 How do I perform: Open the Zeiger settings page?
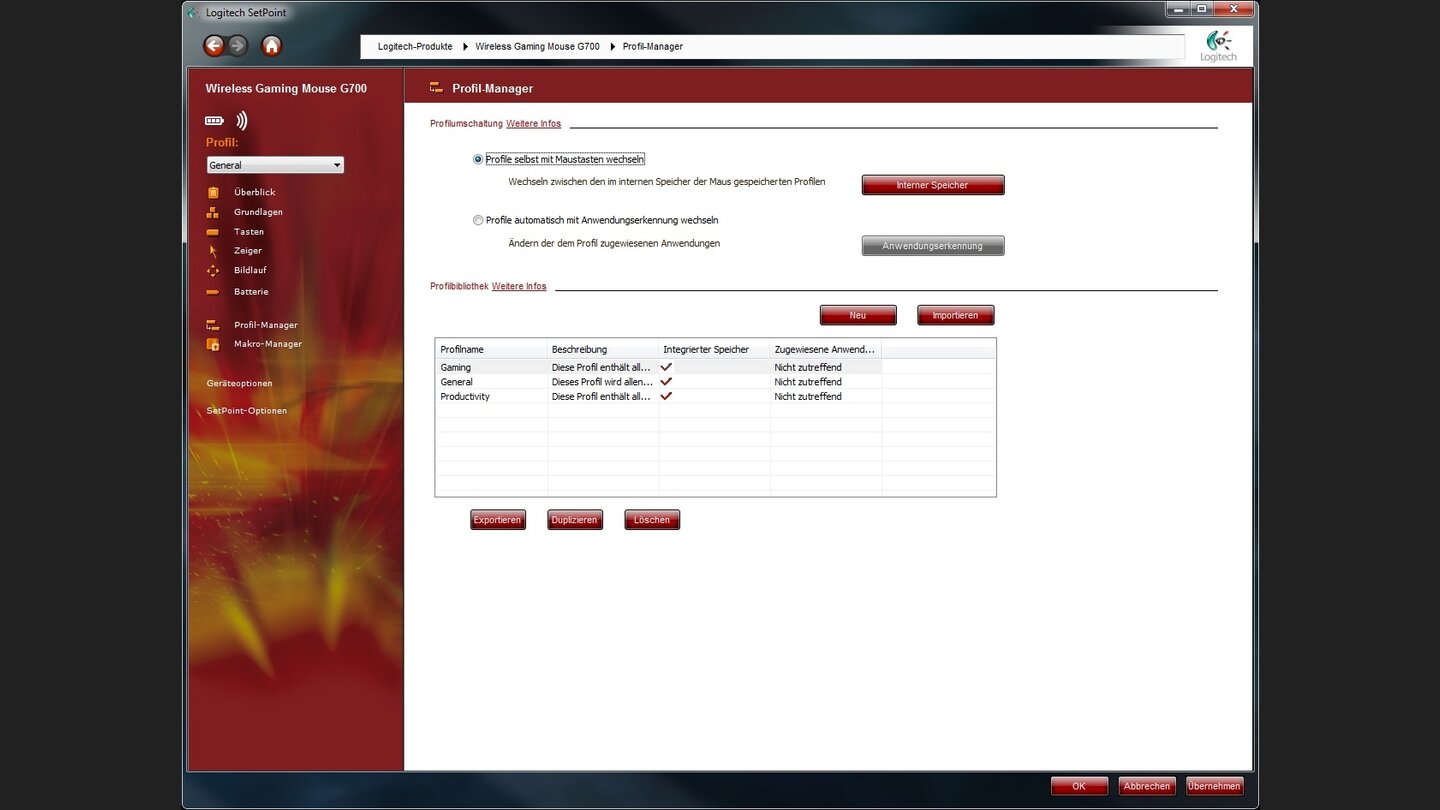(x=248, y=251)
